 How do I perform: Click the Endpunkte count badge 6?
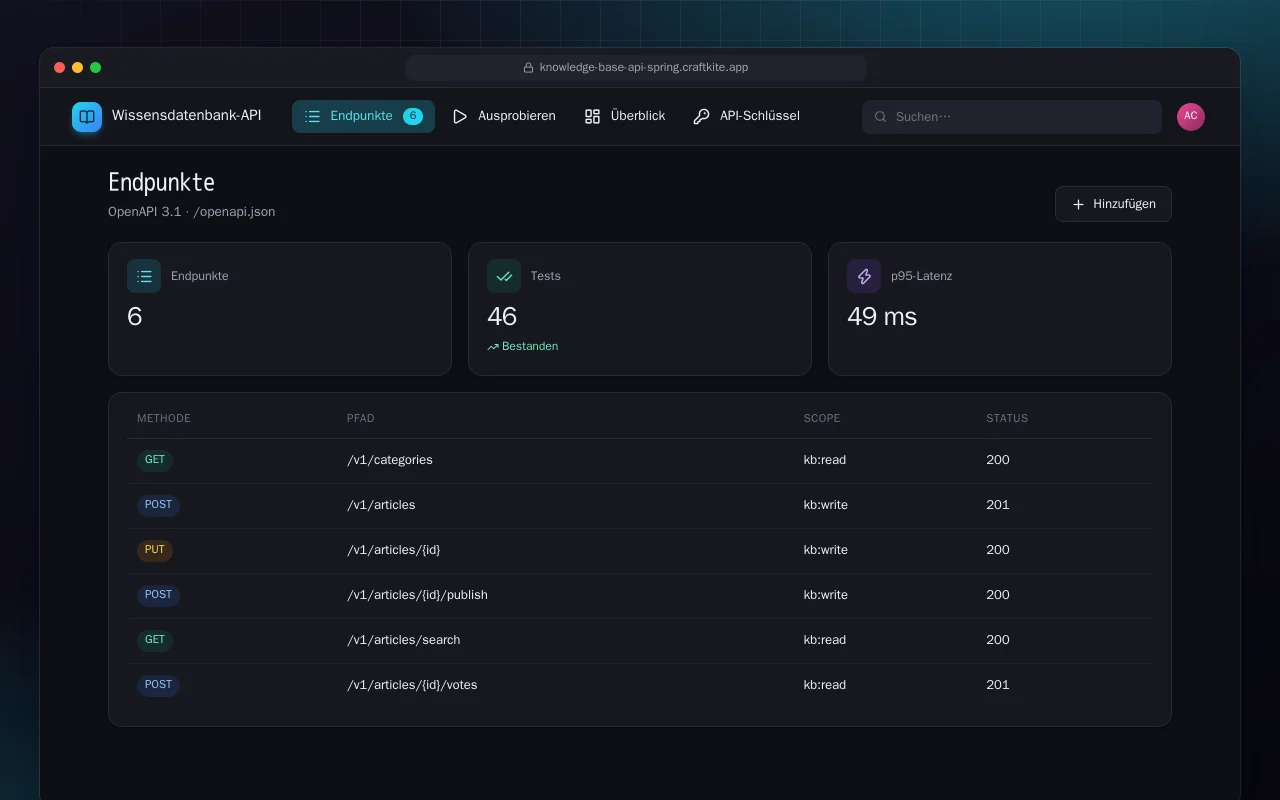(x=413, y=116)
